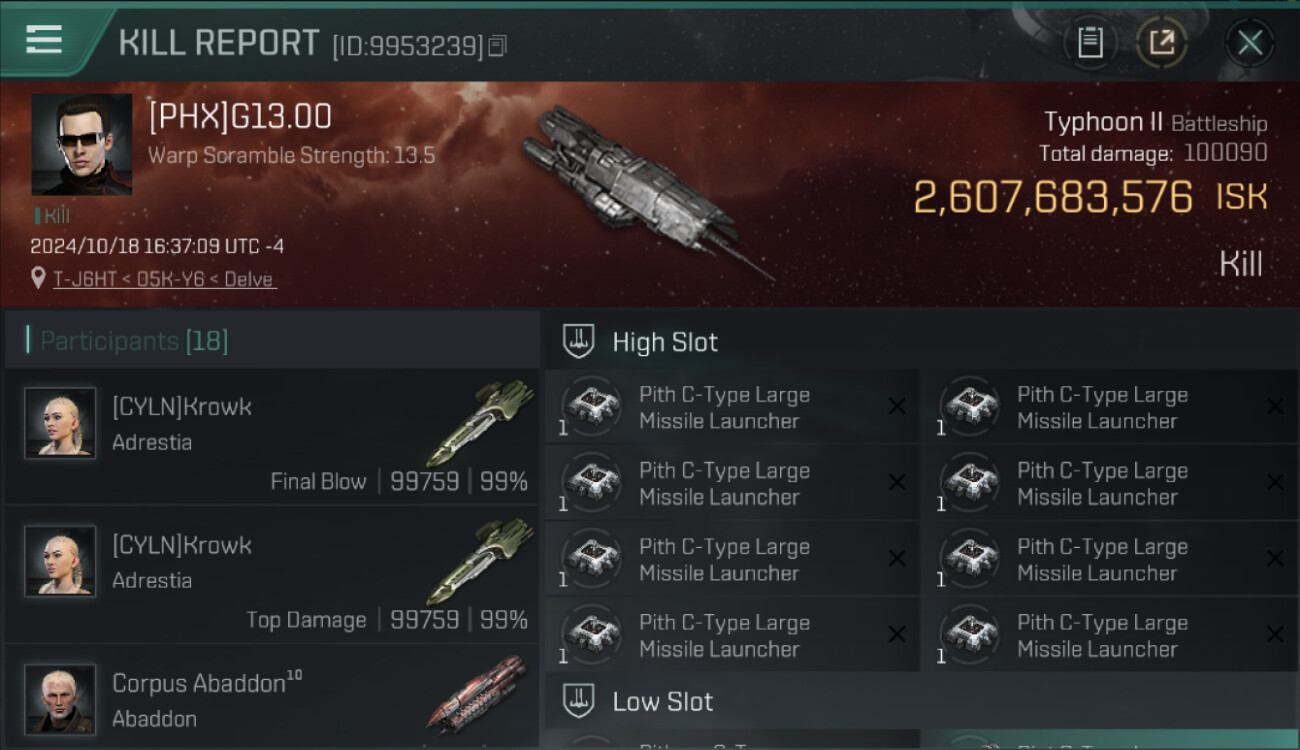The width and height of the screenshot is (1300, 750).
Task: View victim [PHX]G13.00 portrait
Action: pyautogui.click(x=81, y=144)
